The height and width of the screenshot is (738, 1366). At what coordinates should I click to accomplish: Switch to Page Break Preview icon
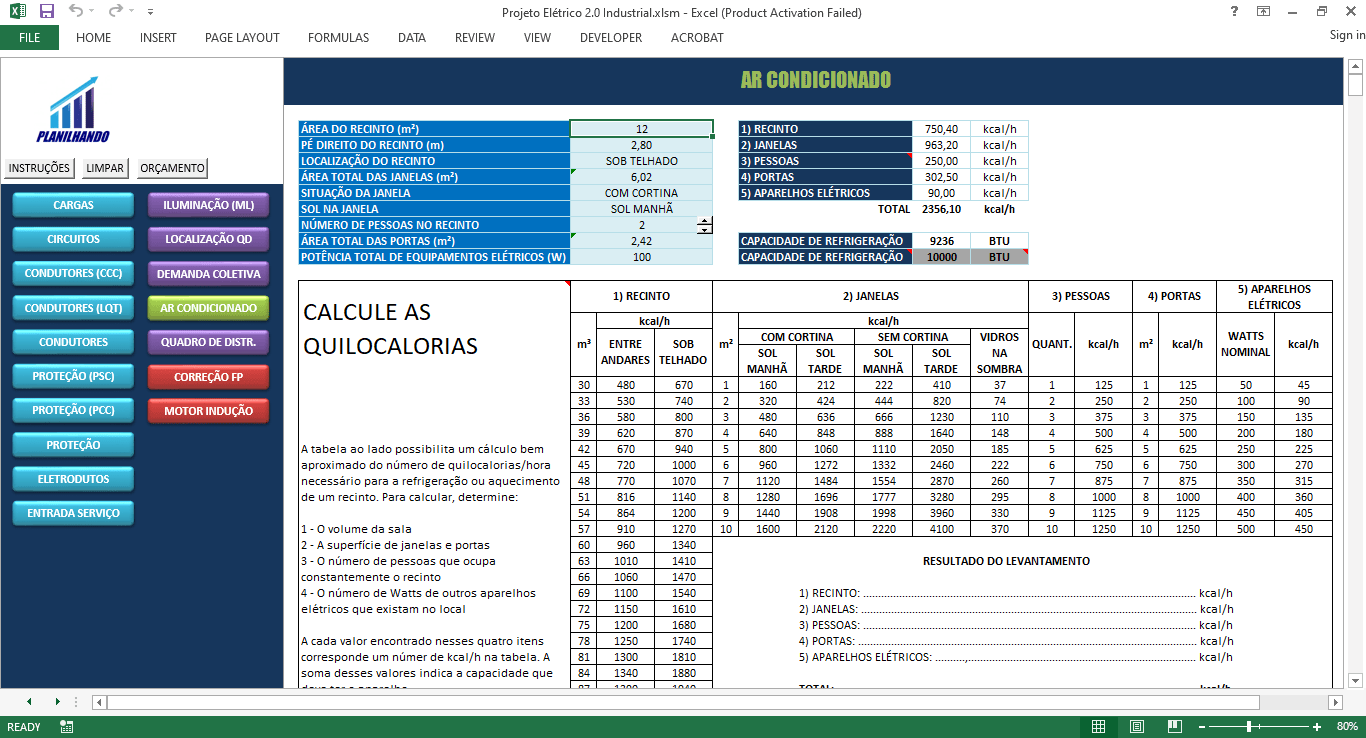coord(1175,727)
